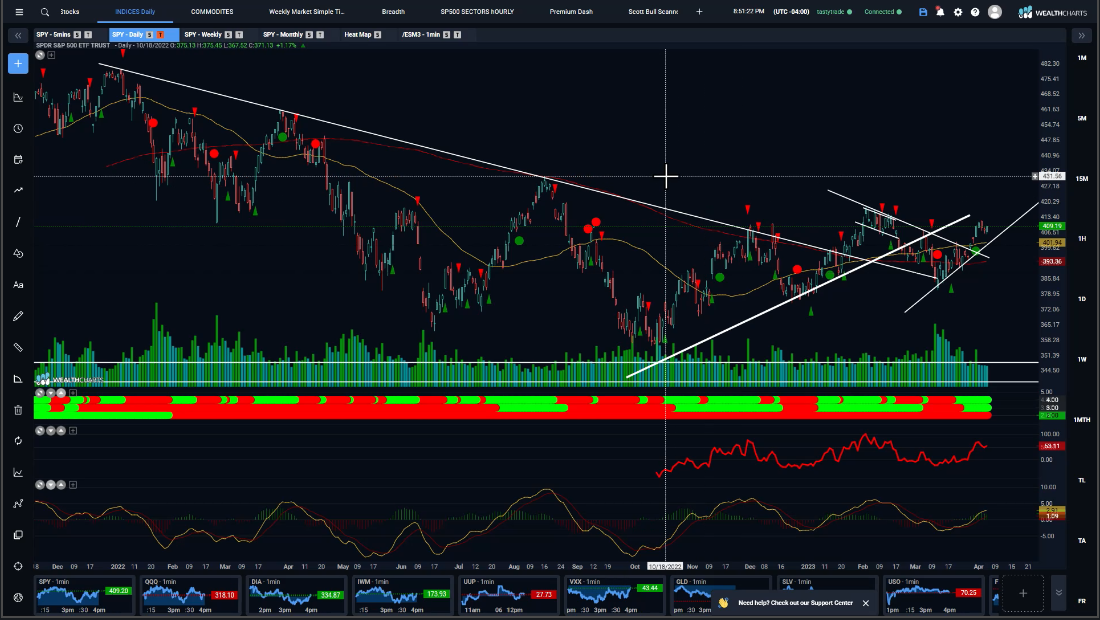
Task: Select the 15M timeframe button
Action: (1082, 178)
